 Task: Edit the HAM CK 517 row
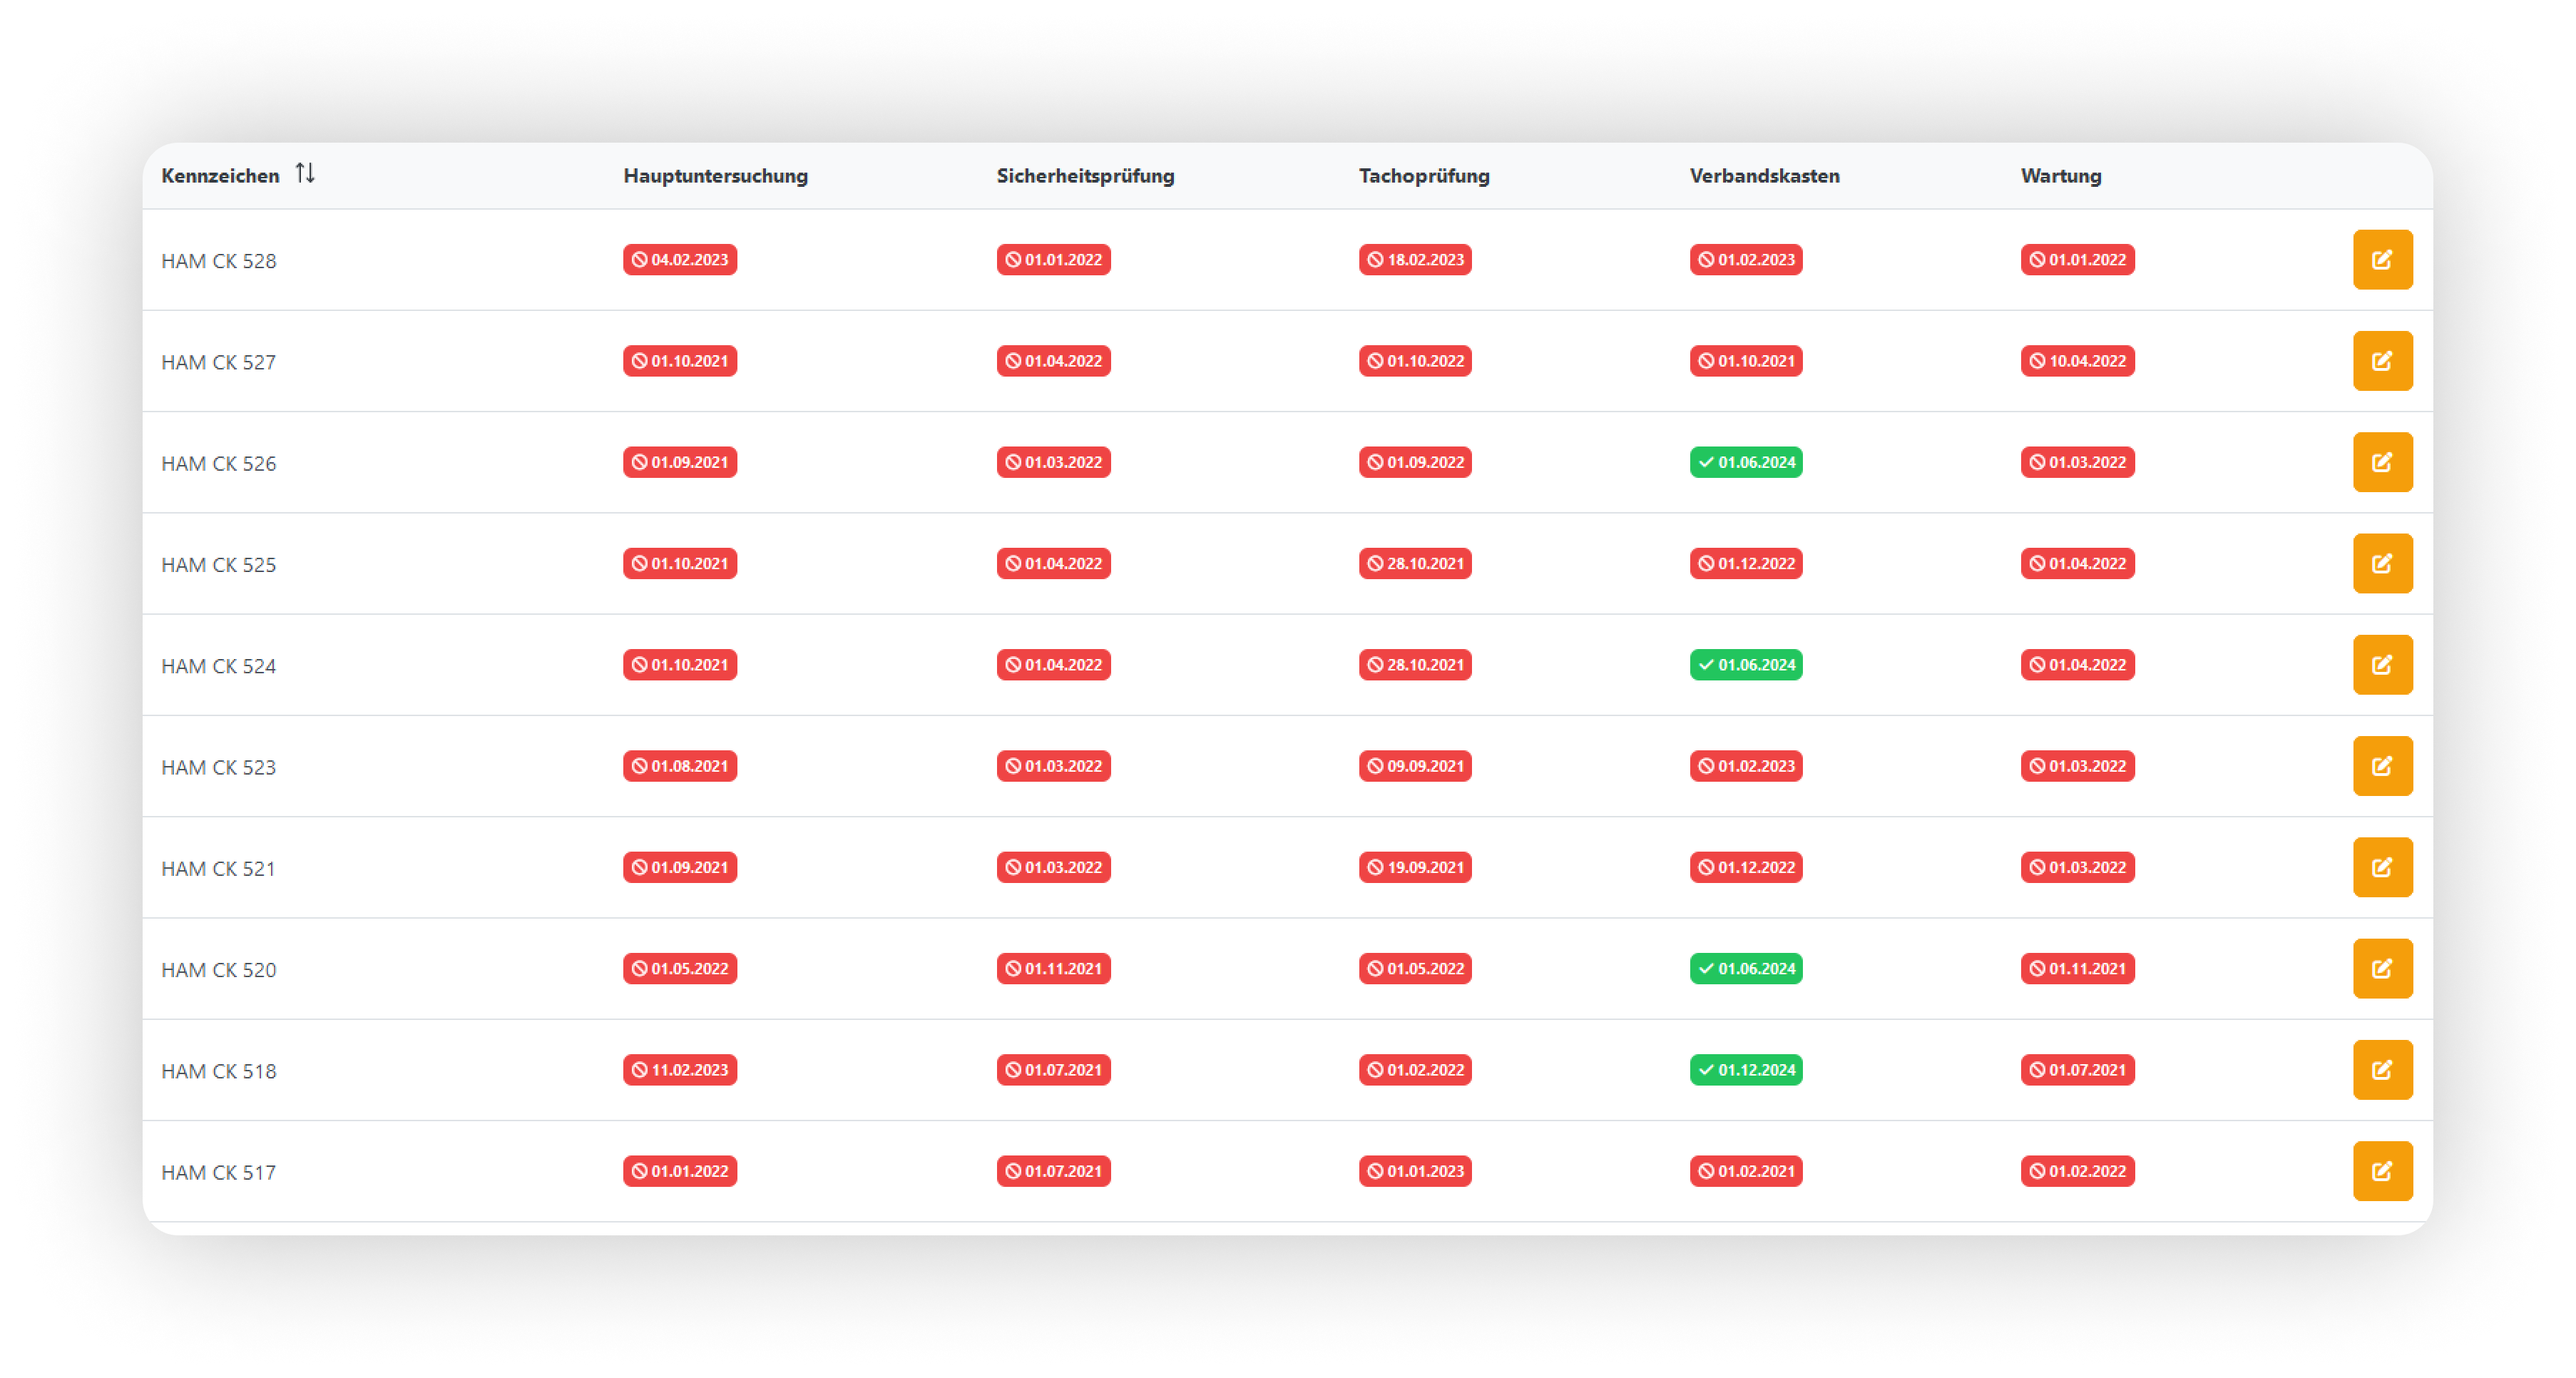coord(2382,1171)
